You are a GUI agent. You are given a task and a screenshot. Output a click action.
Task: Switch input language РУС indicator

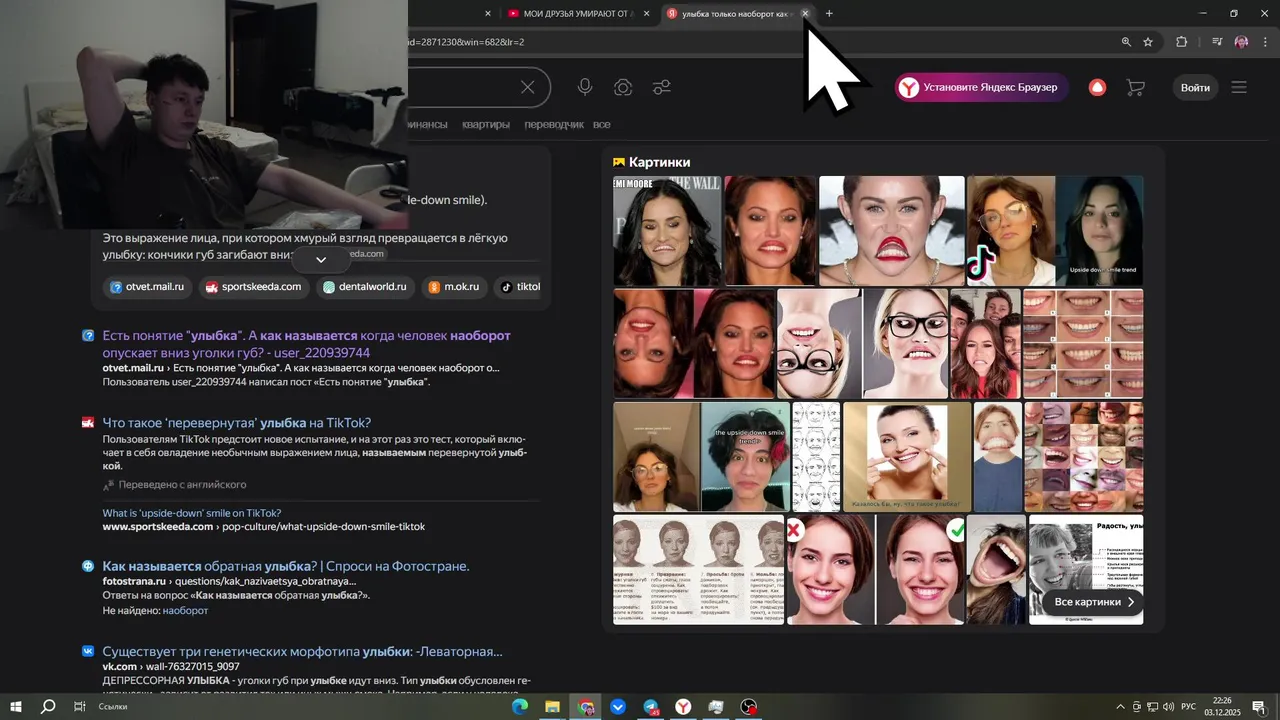(x=1189, y=706)
